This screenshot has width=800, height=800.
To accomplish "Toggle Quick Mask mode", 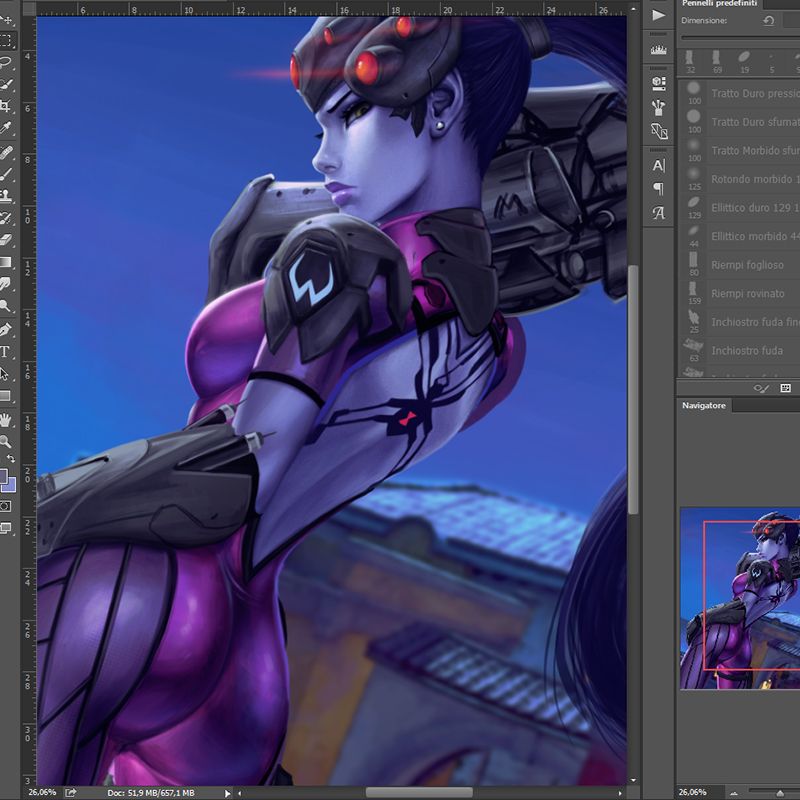I will pyautogui.click(x=5, y=506).
